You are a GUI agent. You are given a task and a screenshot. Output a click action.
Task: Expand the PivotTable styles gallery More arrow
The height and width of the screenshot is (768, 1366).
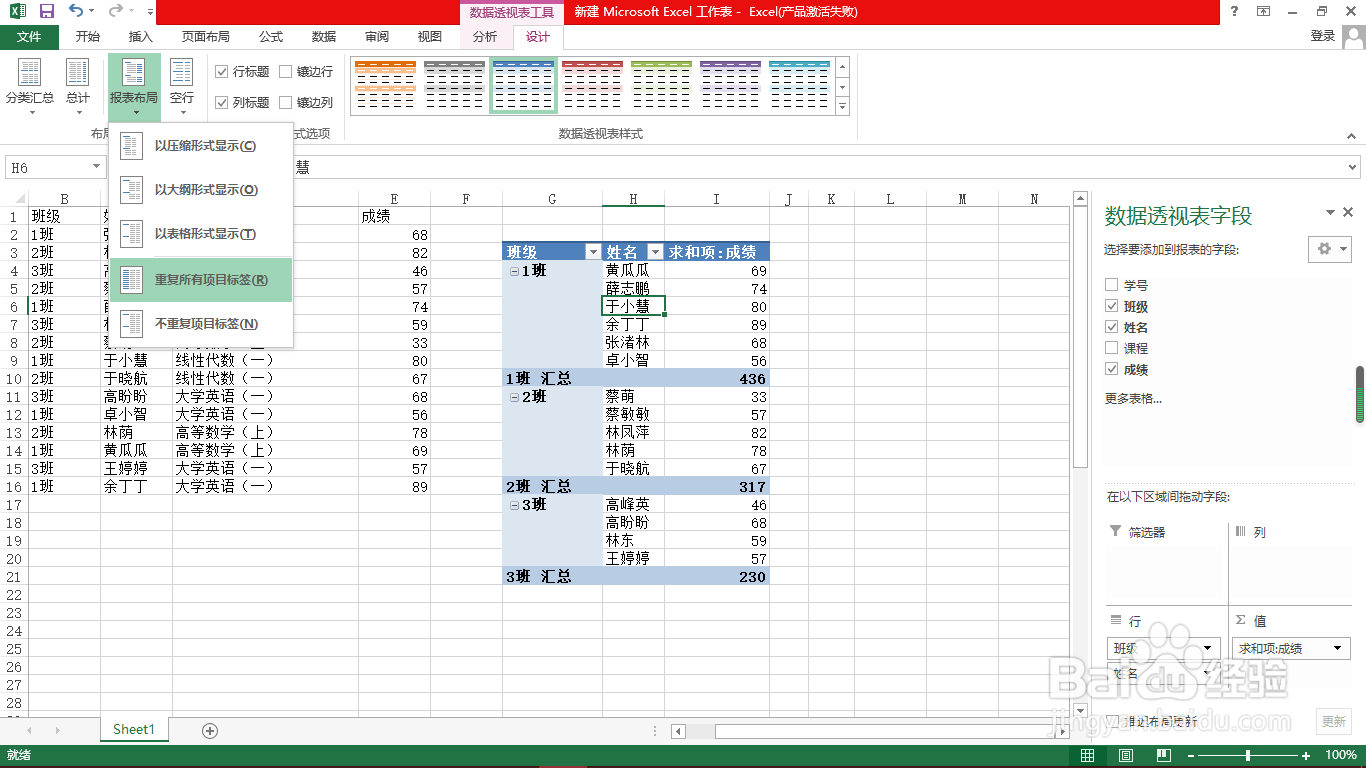(x=842, y=106)
